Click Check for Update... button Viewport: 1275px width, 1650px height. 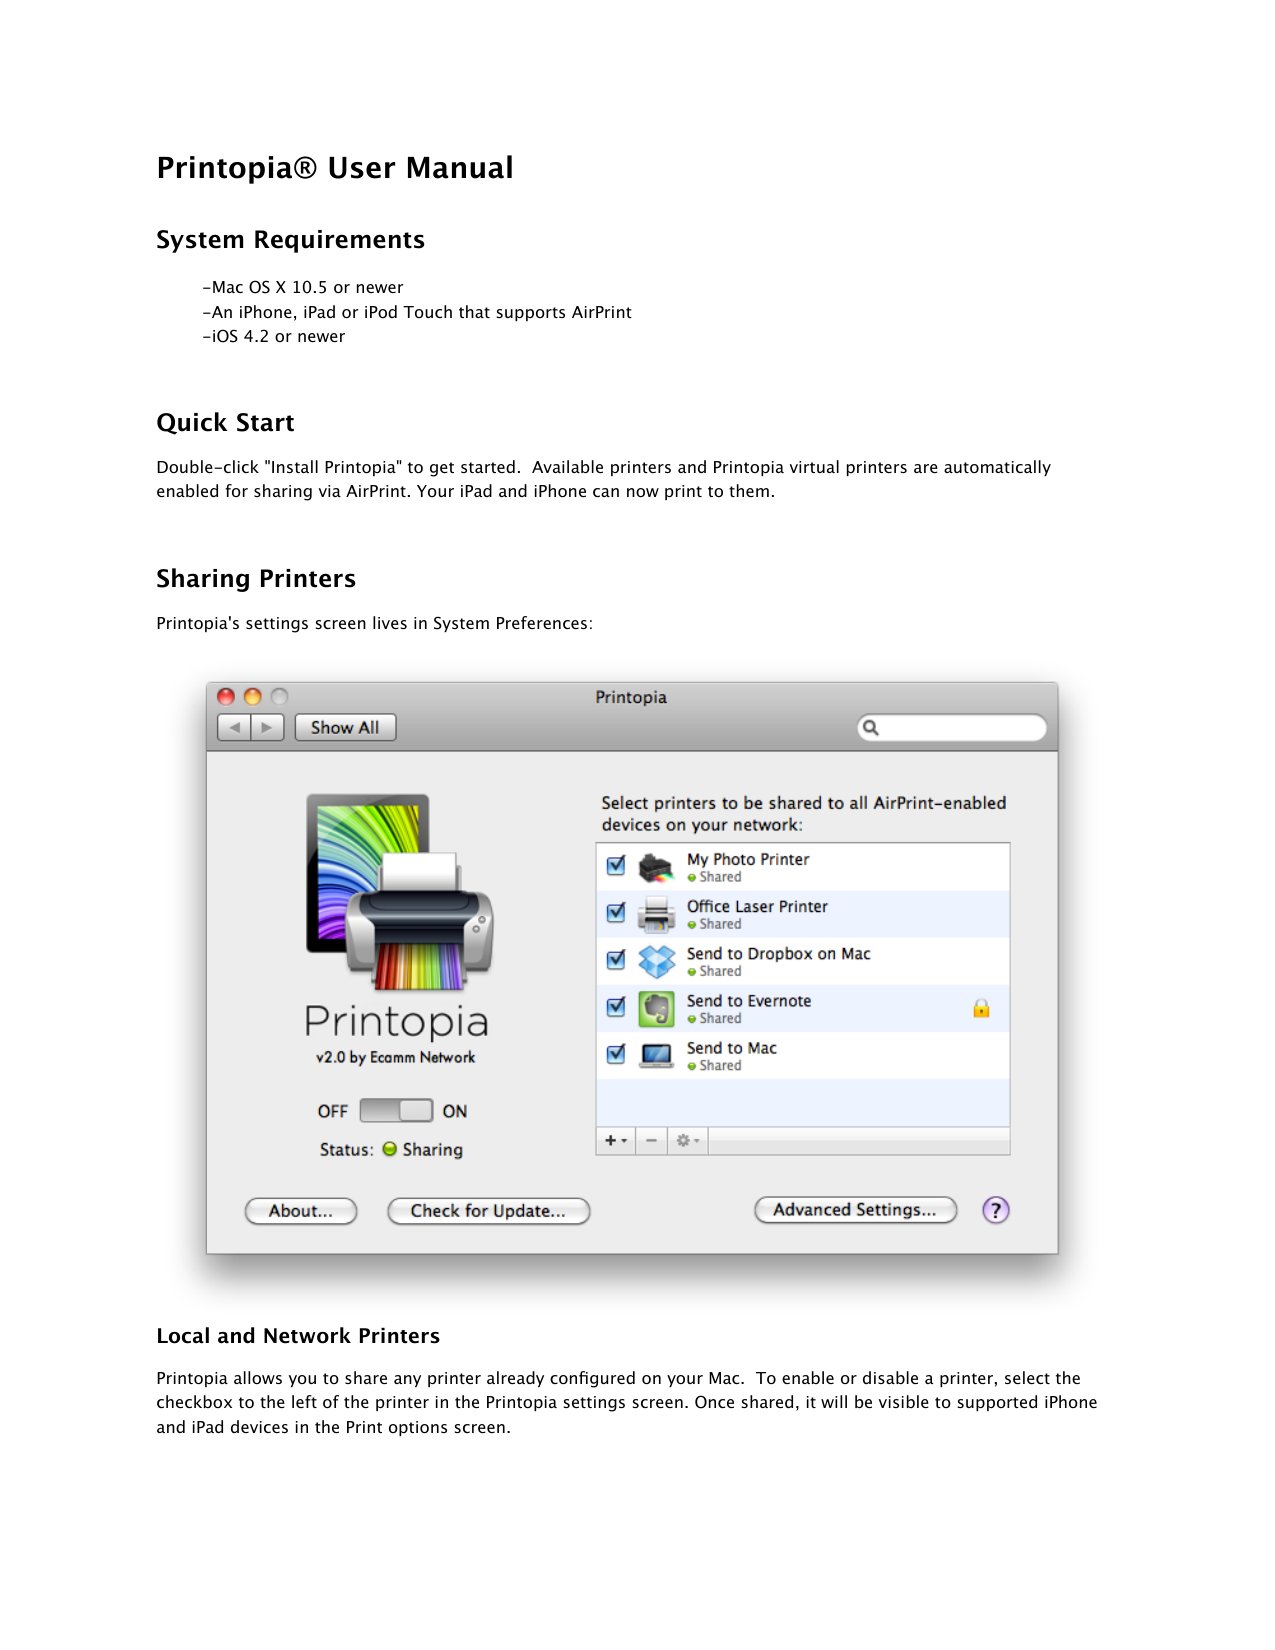point(488,1211)
